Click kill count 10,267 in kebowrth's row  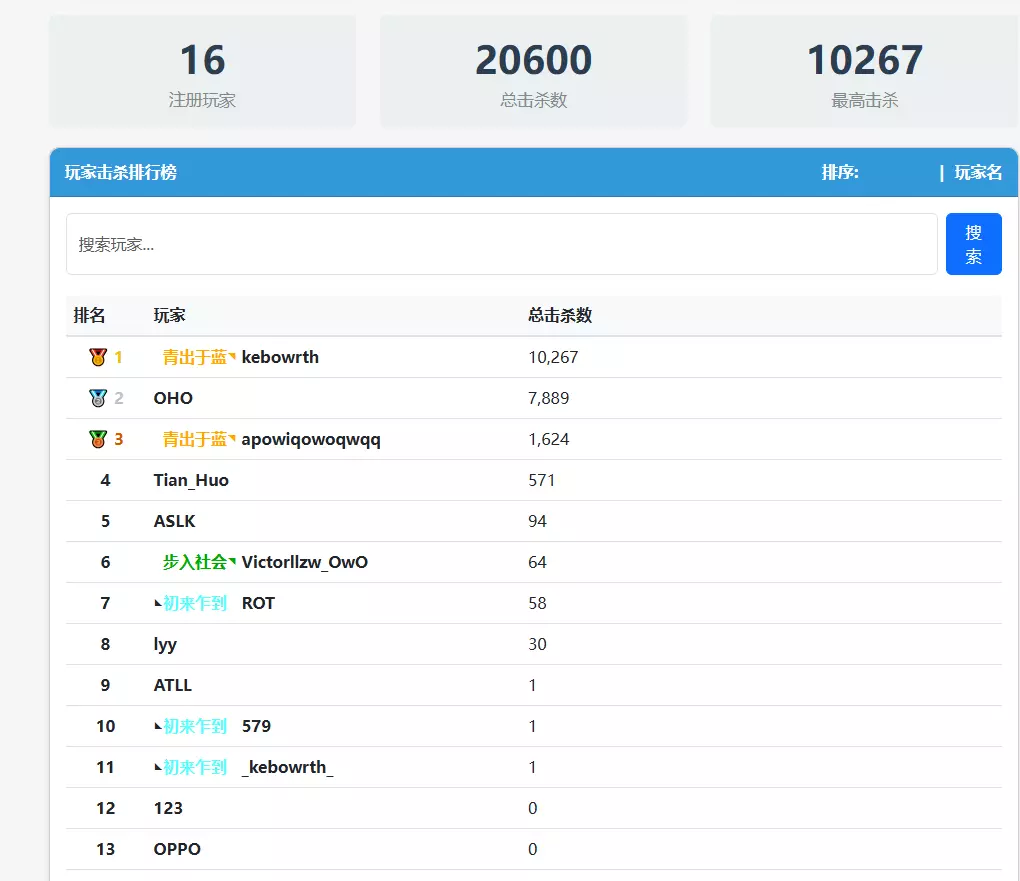pos(553,357)
